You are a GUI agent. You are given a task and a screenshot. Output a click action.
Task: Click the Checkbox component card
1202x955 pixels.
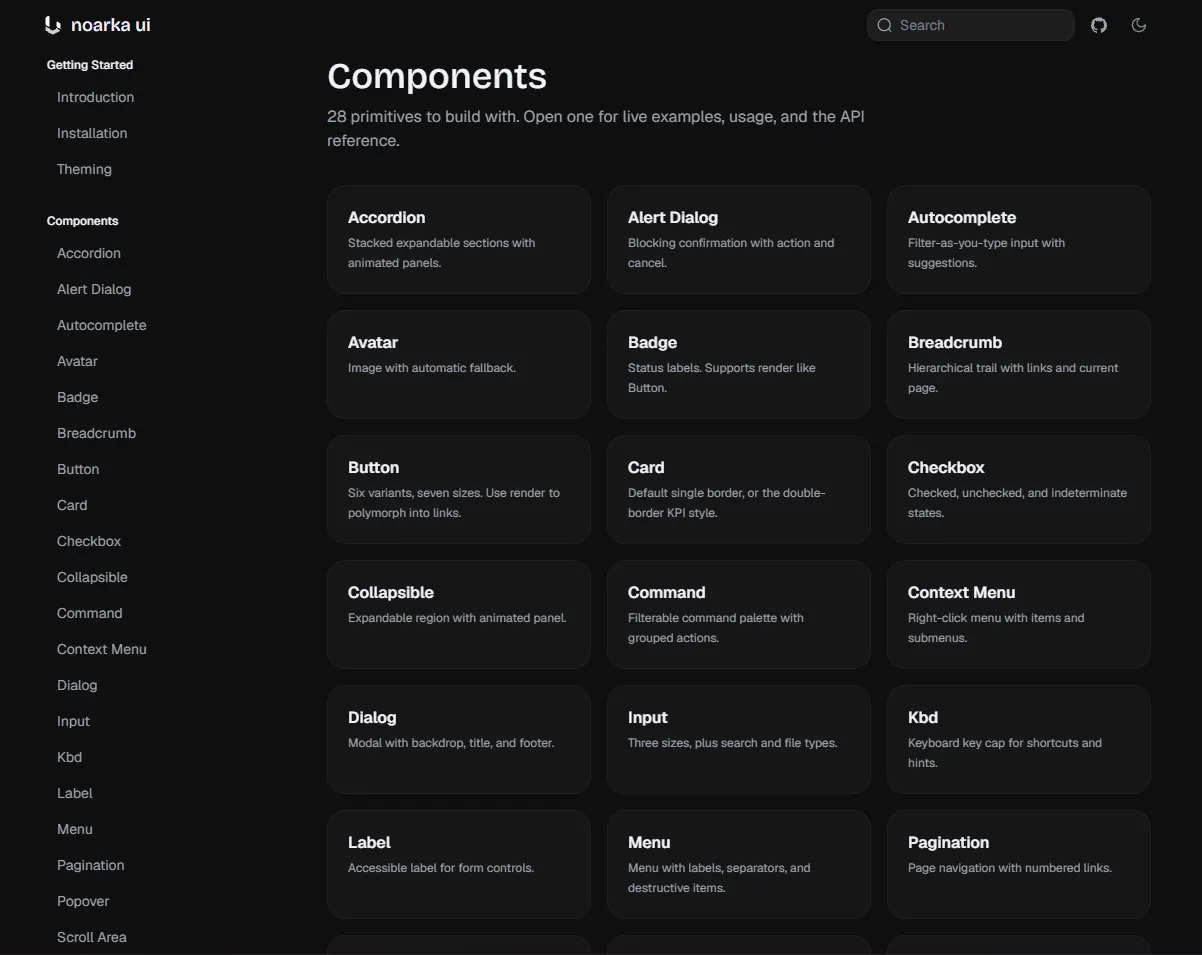tap(1019, 489)
